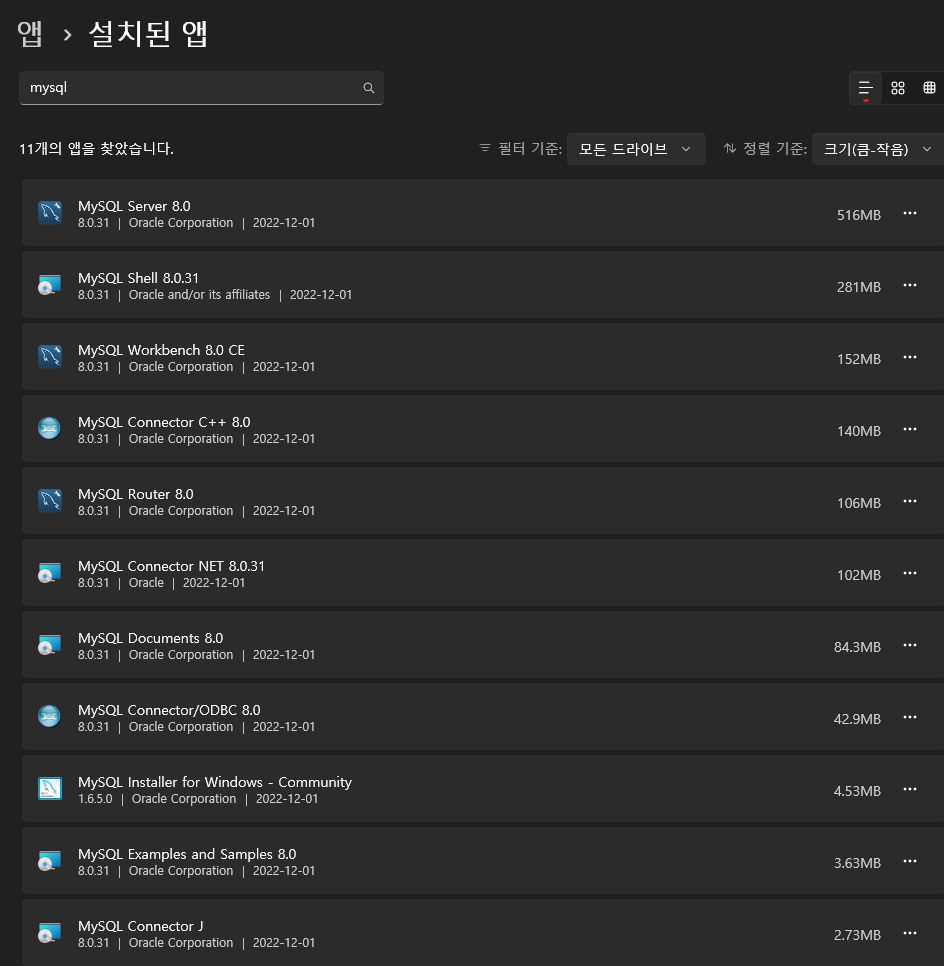Open more options for MySQL Router 8.0
Image resolution: width=944 pixels, height=966 pixels.
coord(909,501)
